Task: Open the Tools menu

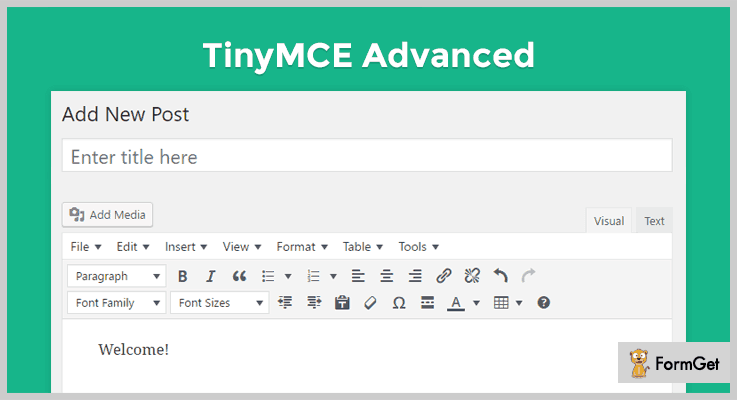Action: (418, 247)
